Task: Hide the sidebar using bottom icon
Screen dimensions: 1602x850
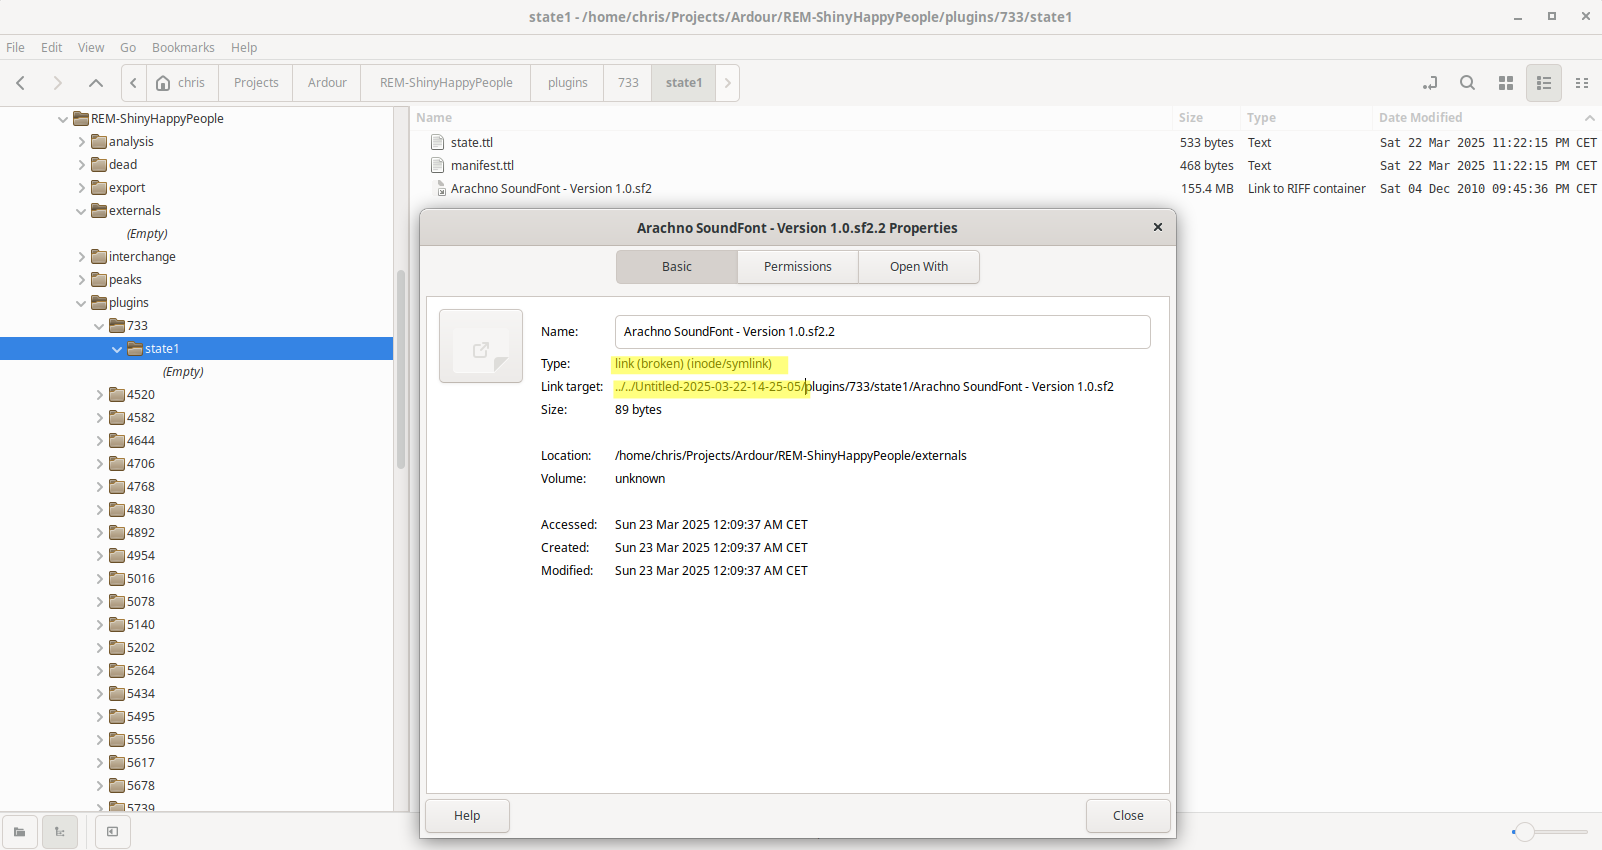Action: coord(112,831)
